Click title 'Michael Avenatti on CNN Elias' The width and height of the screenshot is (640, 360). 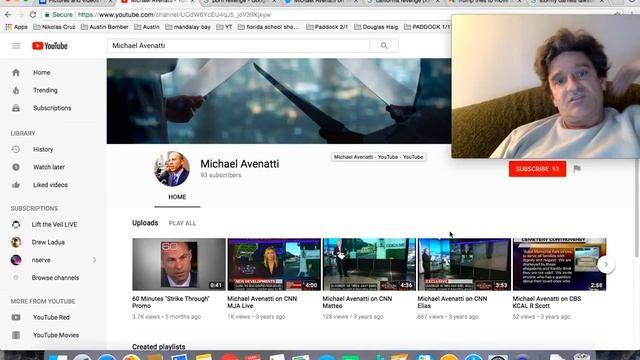click(x=452, y=302)
